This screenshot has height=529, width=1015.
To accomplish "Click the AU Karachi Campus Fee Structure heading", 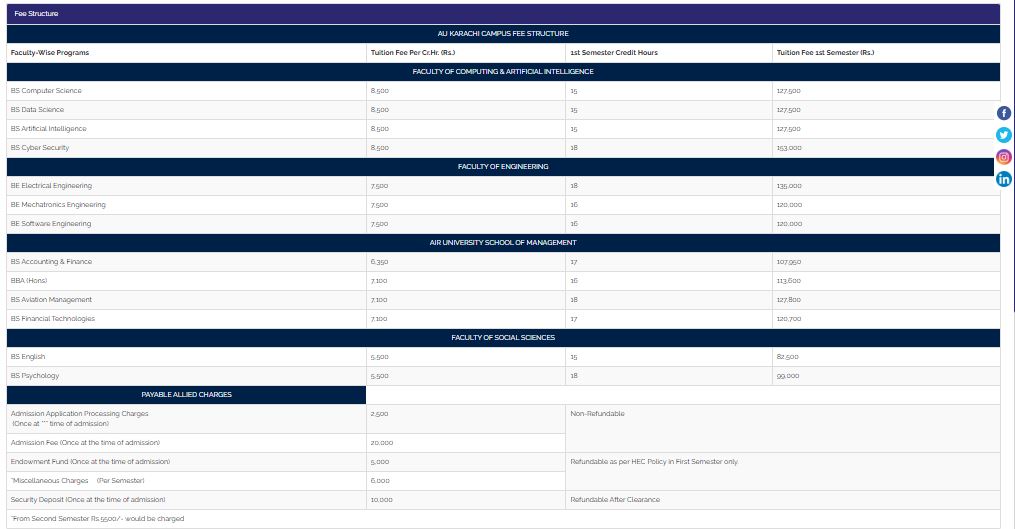I will coord(503,34).
